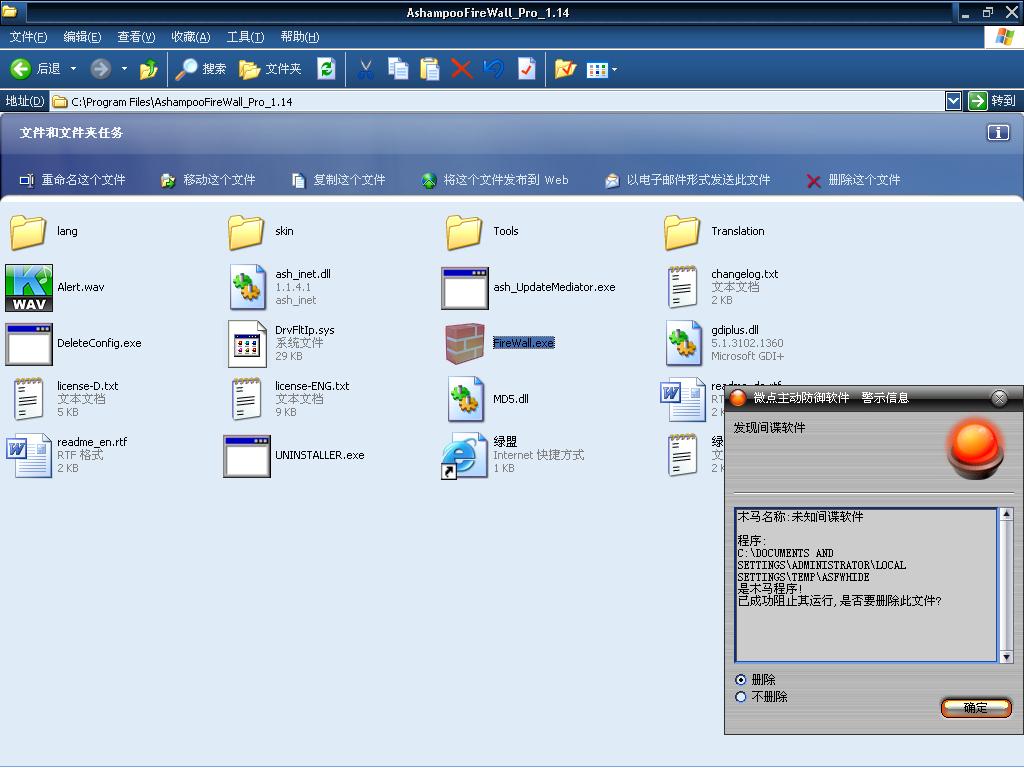Select the UNINSTALLER.exe program icon

[247, 456]
